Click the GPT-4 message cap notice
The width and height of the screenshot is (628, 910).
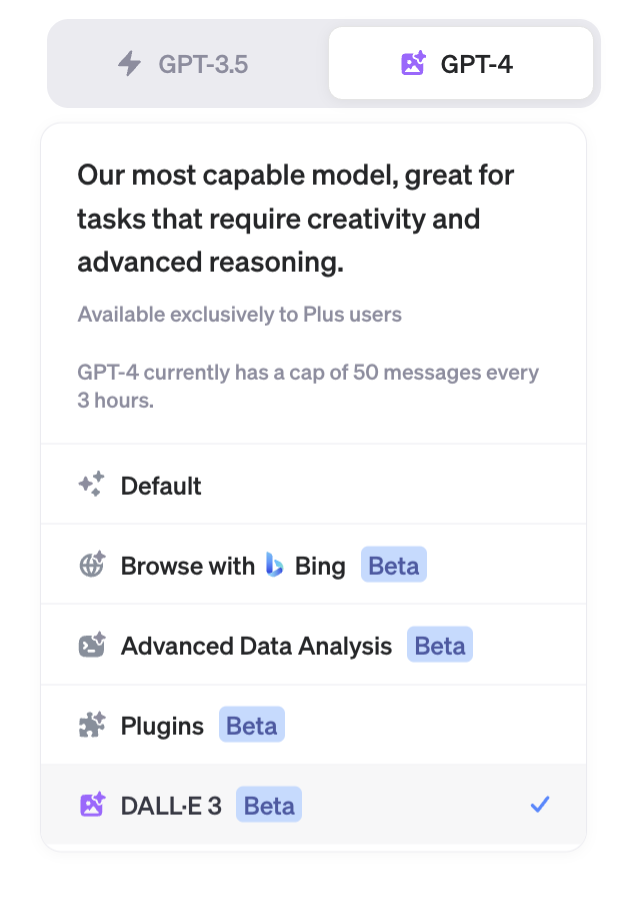(x=308, y=385)
